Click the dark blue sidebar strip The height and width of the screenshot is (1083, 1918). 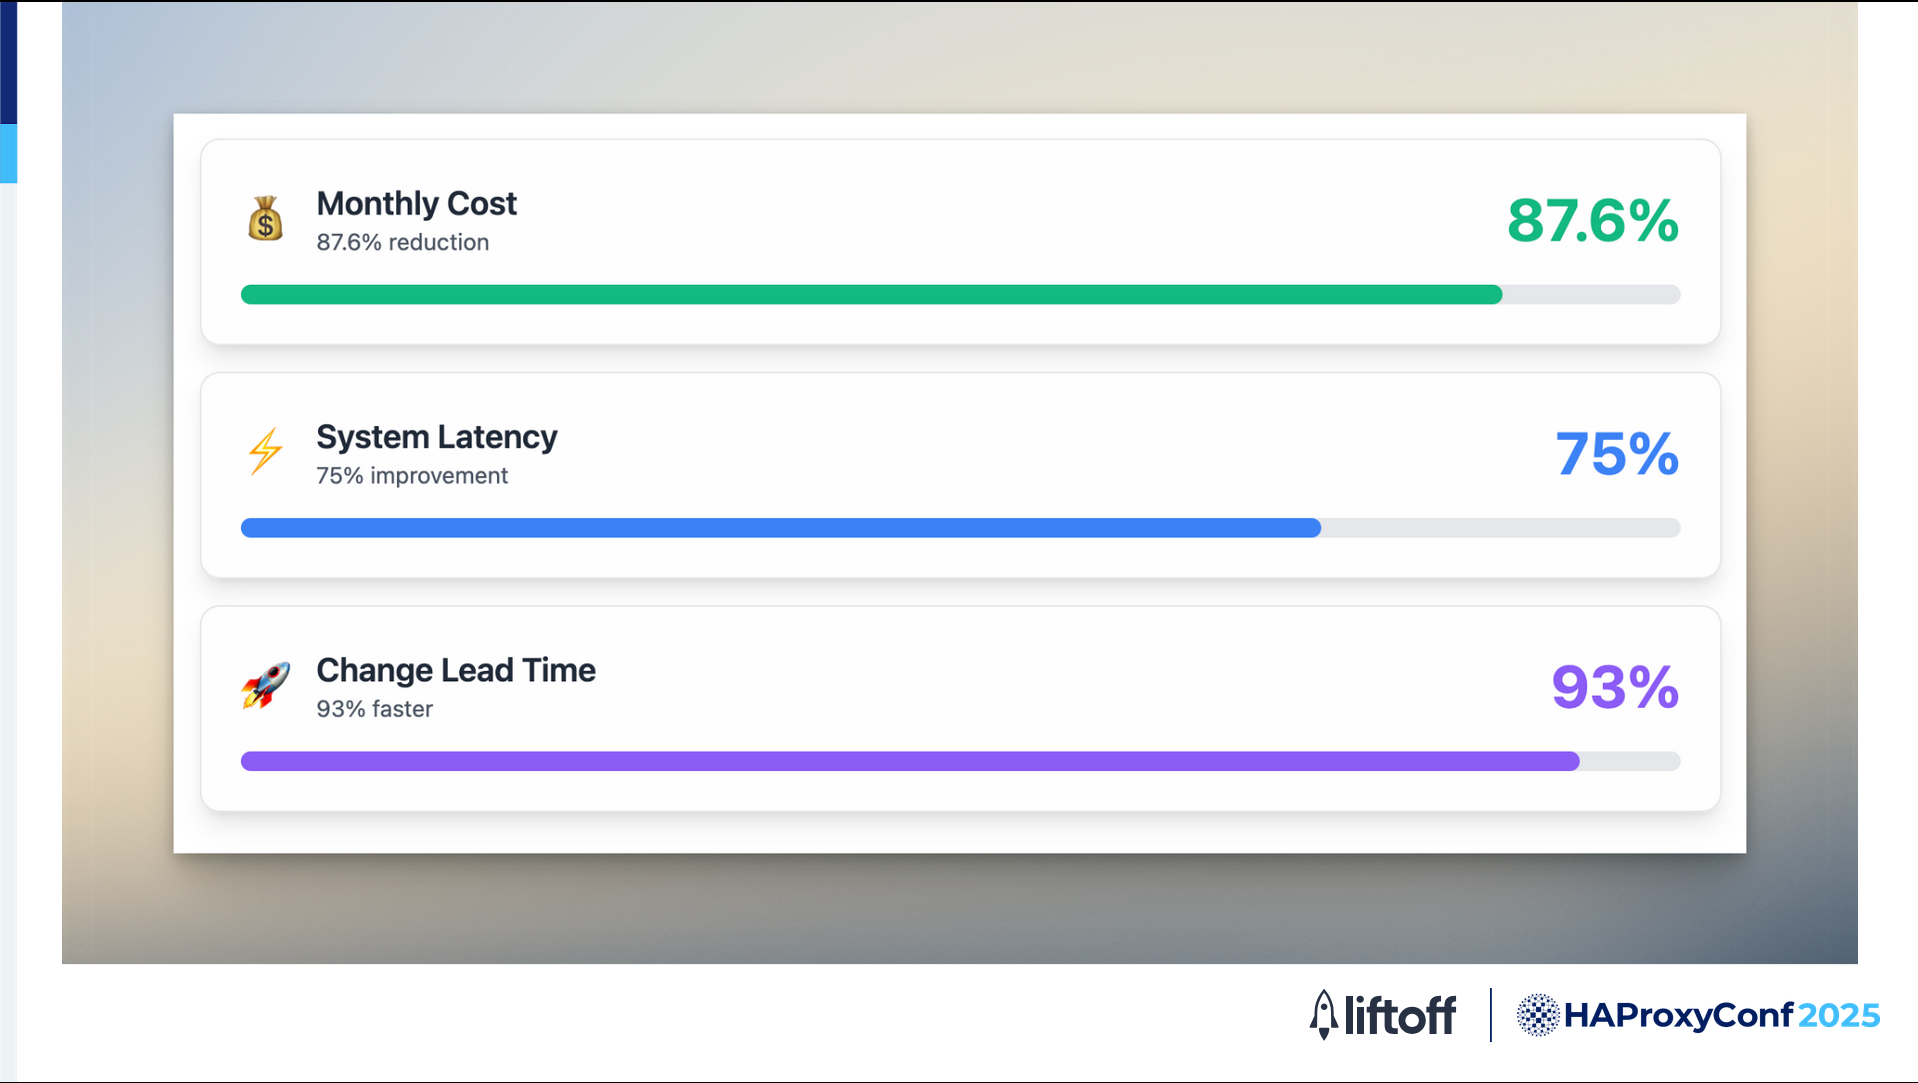click(x=8, y=62)
